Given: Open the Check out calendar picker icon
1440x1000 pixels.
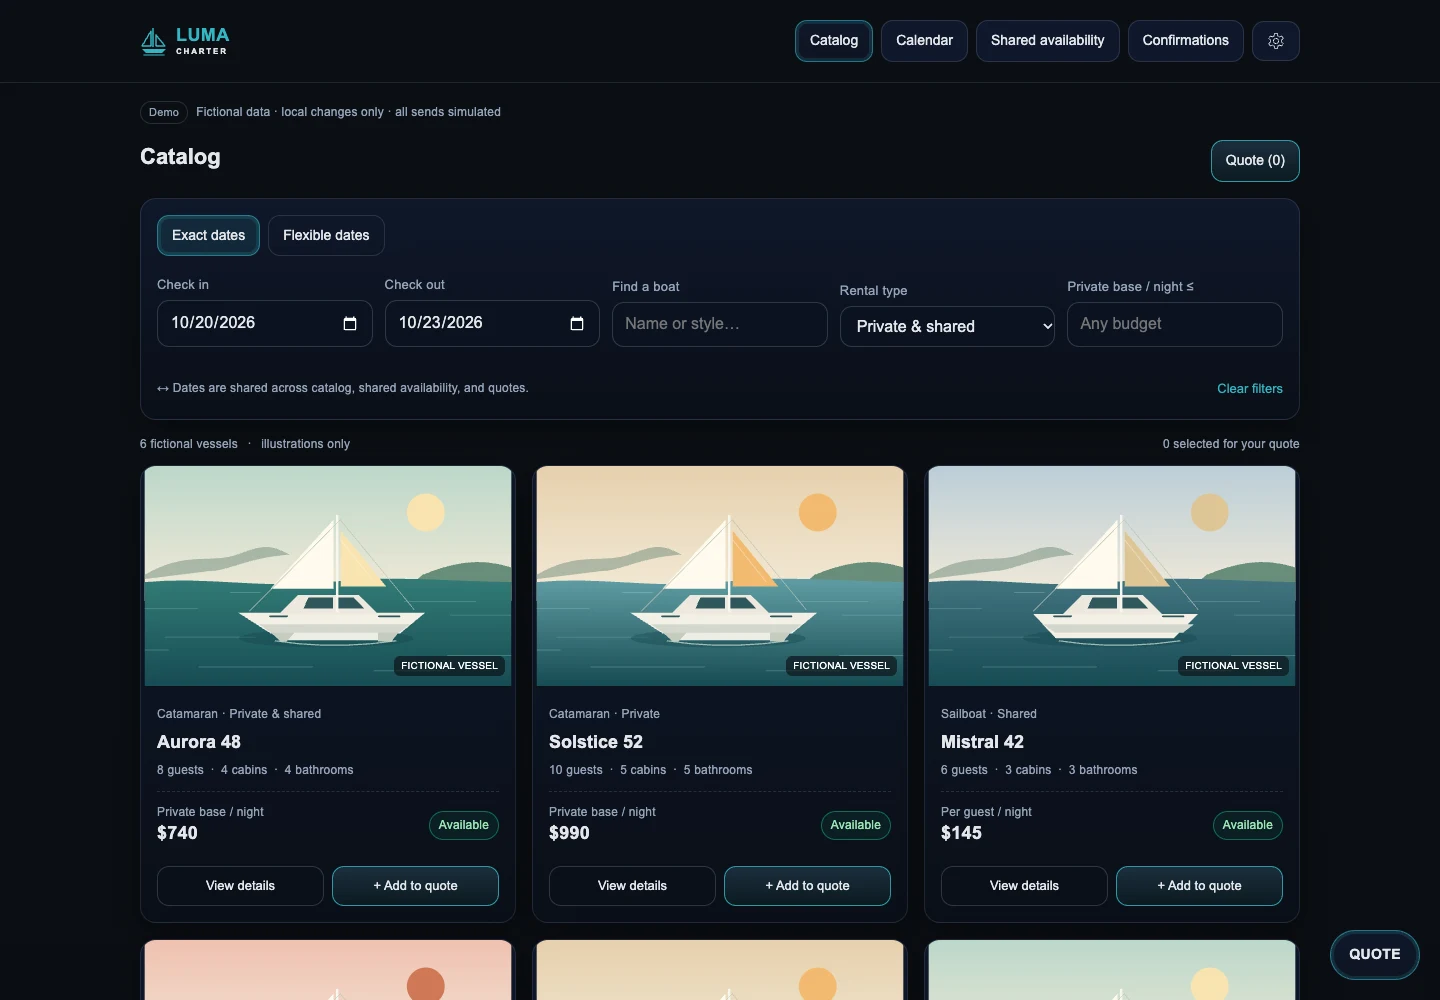Looking at the screenshot, I should (x=577, y=323).
